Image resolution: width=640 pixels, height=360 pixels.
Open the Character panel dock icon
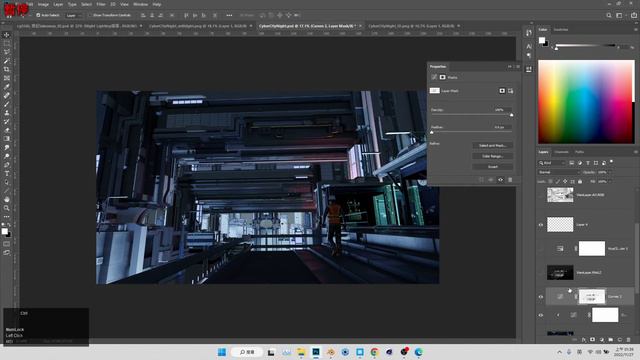point(529,47)
